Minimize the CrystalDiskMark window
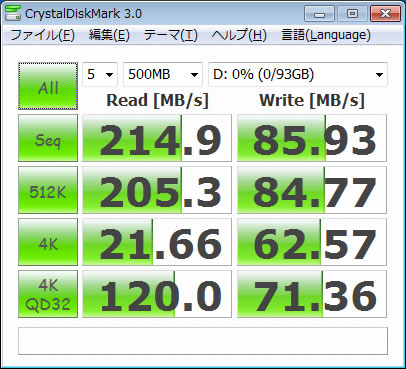 click(319, 14)
